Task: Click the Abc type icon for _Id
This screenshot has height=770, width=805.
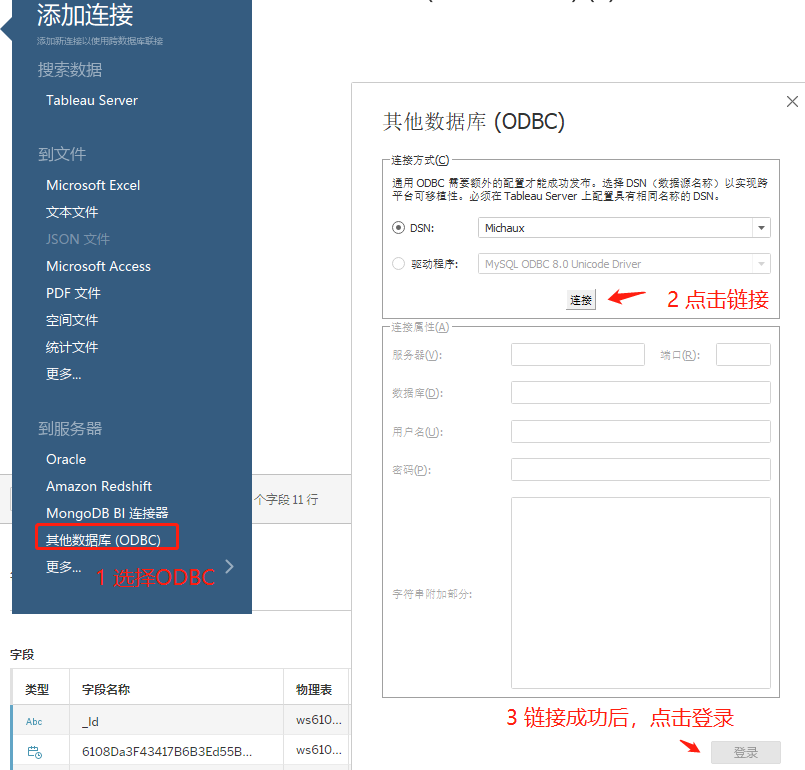Action: tap(34, 722)
